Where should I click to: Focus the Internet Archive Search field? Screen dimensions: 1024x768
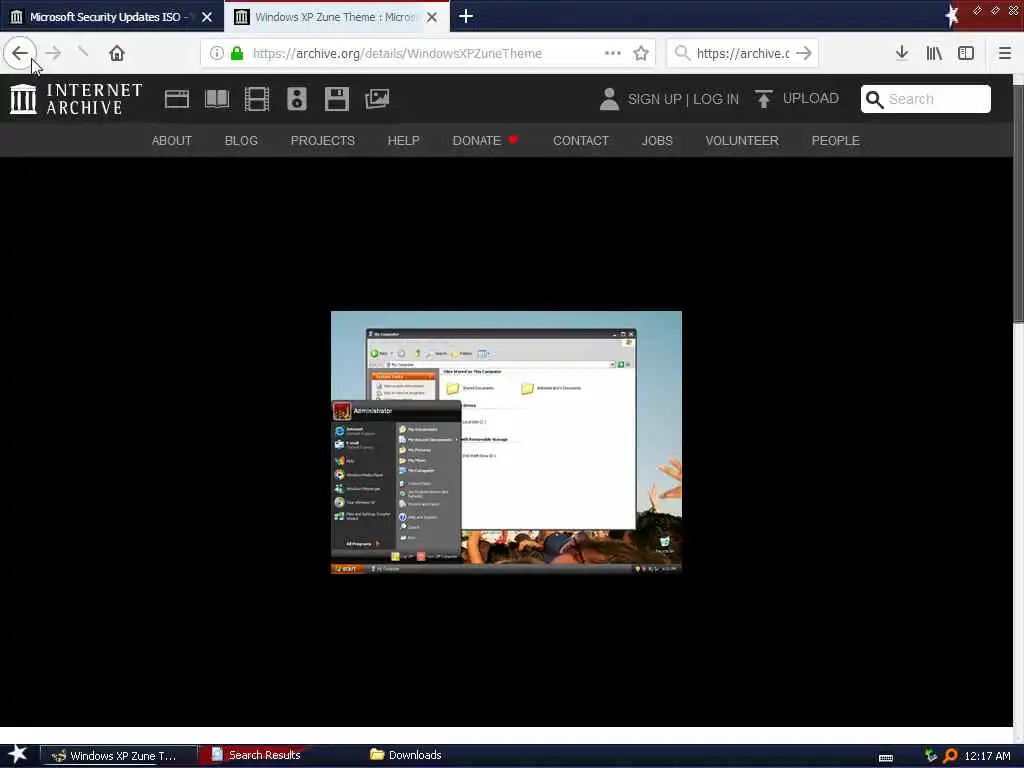[926, 99]
